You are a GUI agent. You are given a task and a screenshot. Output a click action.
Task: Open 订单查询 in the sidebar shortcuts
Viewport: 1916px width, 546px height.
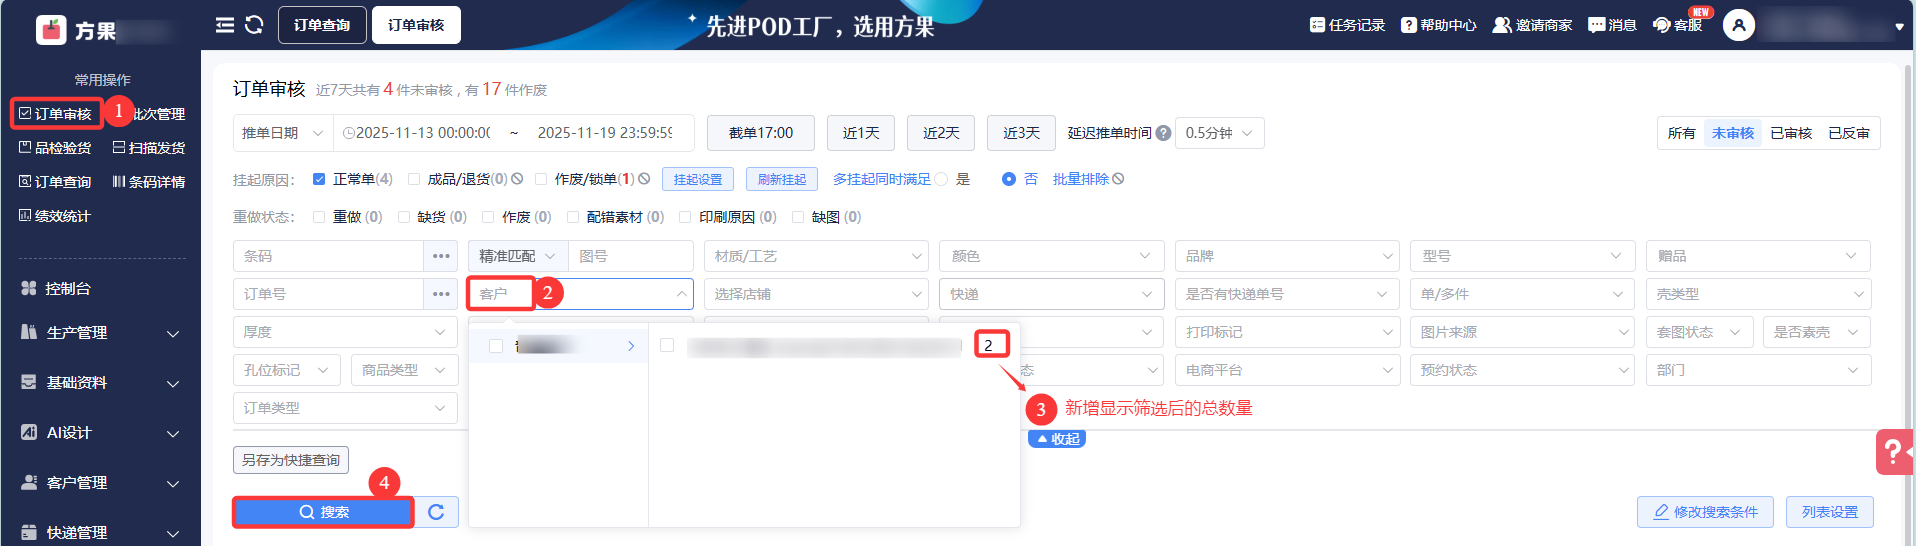click(x=56, y=182)
